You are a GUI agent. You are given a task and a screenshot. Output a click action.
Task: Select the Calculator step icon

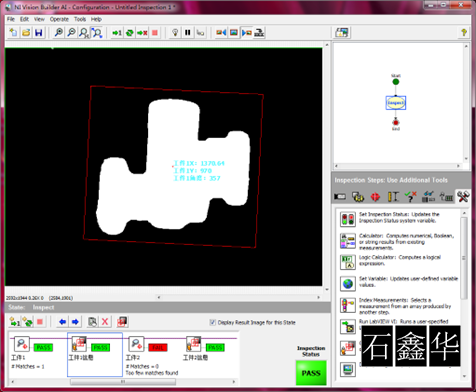click(348, 241)
